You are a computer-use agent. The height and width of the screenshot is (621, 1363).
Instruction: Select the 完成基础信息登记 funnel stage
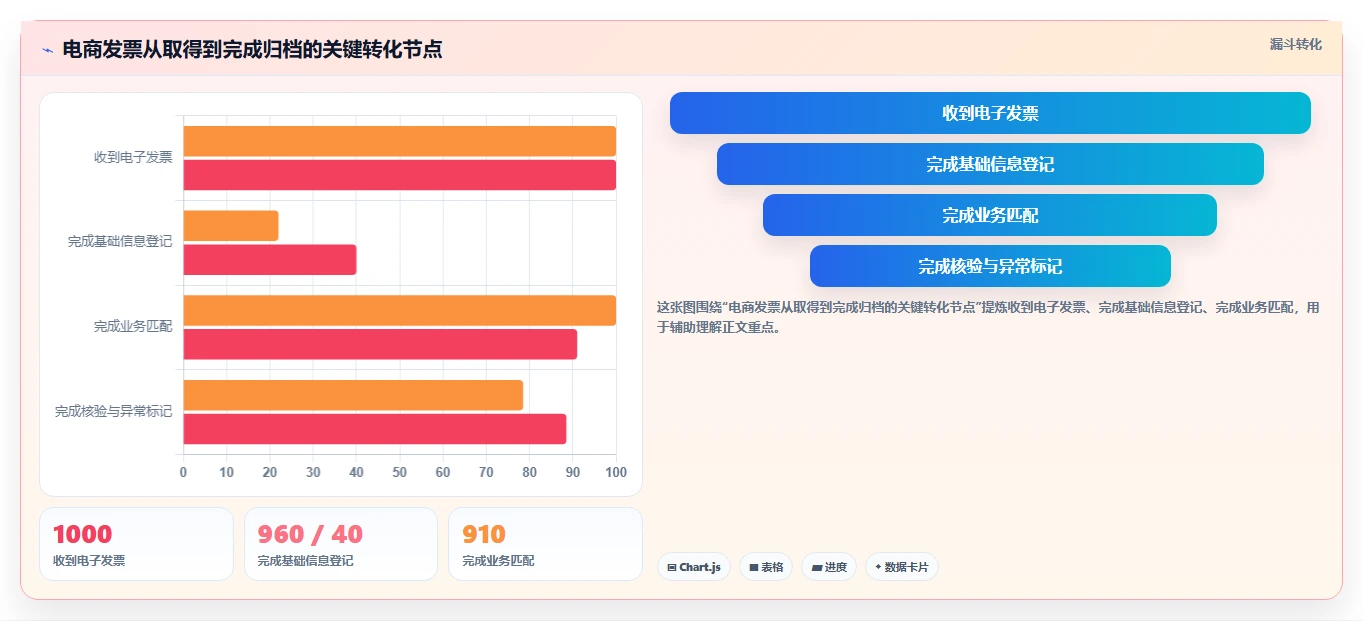(990, 164)
